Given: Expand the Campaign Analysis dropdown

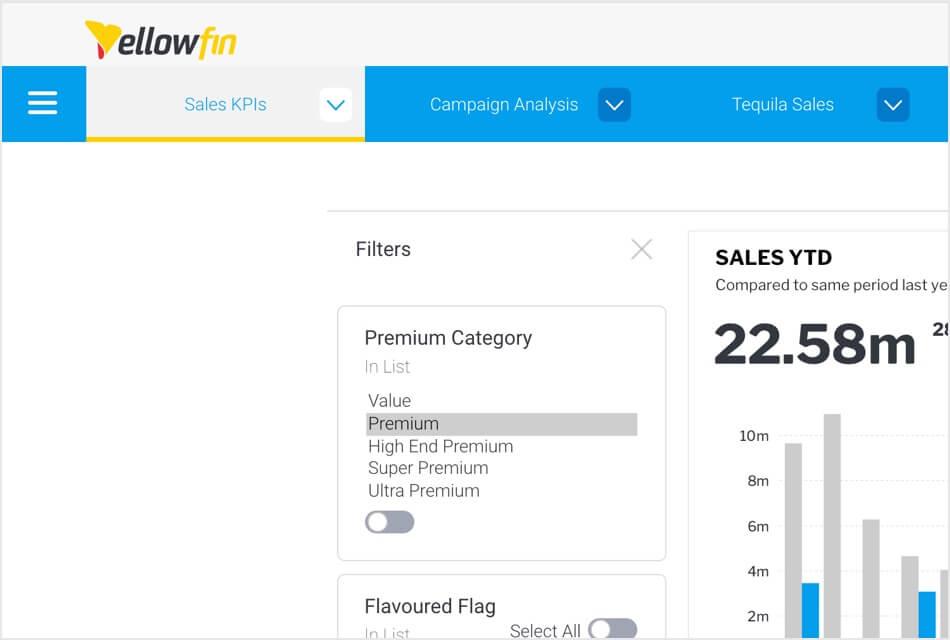Looking at the screenshot, I should click(616, 104).
